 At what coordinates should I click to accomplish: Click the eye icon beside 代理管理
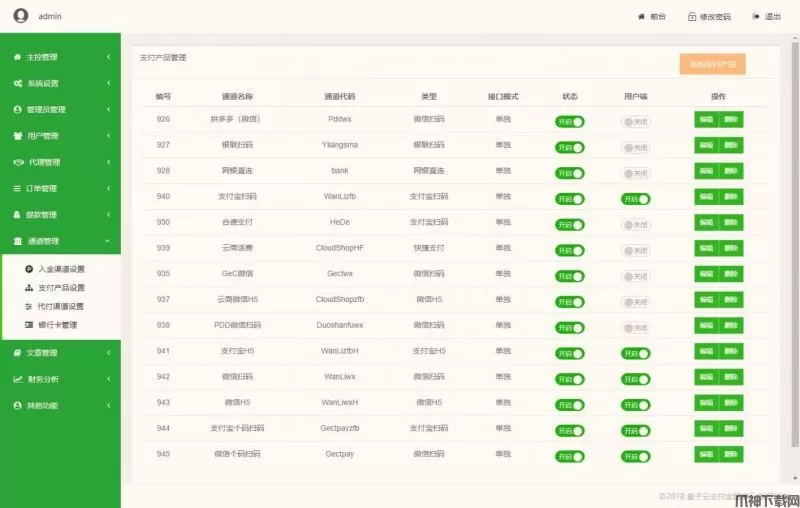point(17,162)
